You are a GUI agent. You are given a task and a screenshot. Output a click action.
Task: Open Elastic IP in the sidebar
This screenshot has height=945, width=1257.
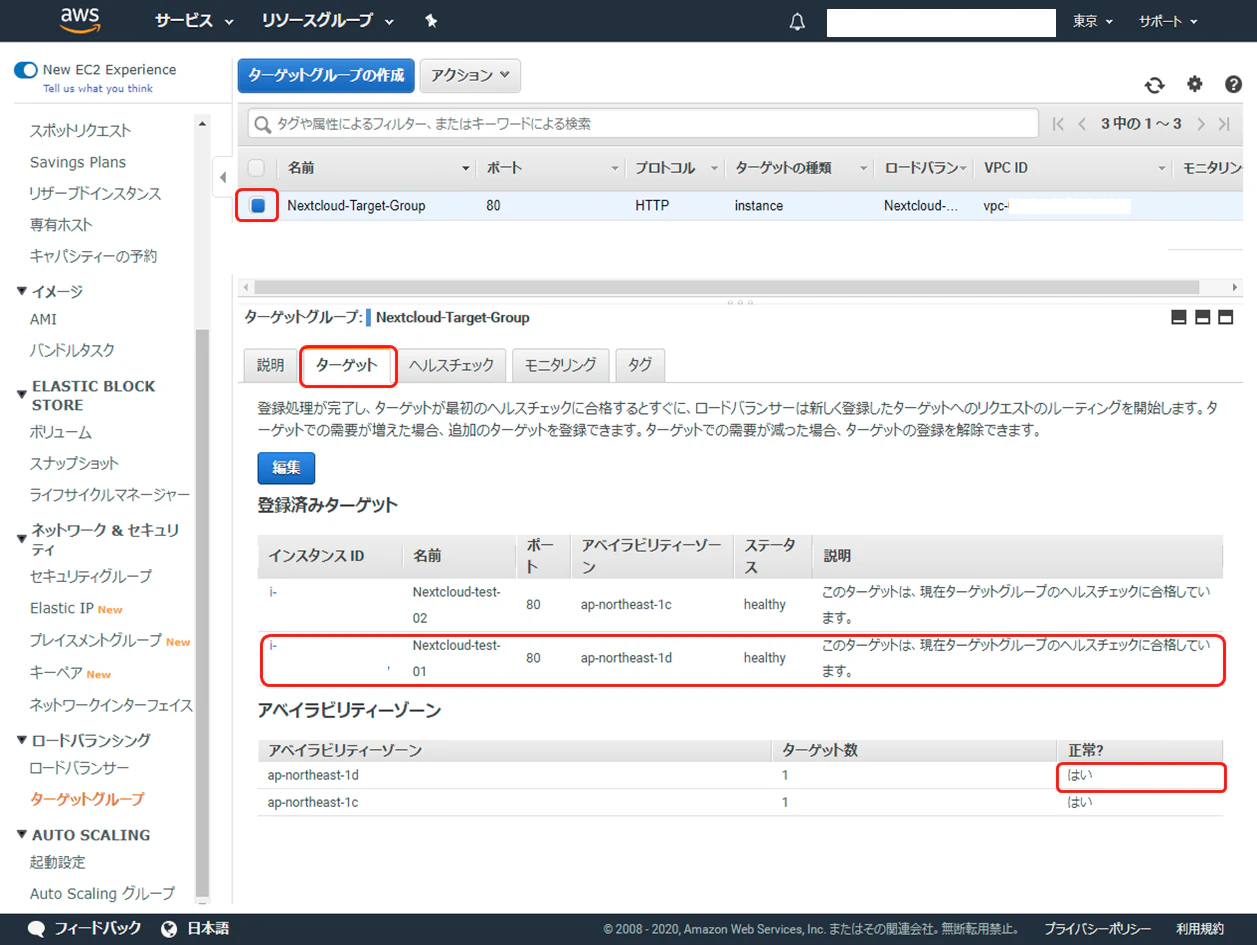pos(62,608)
